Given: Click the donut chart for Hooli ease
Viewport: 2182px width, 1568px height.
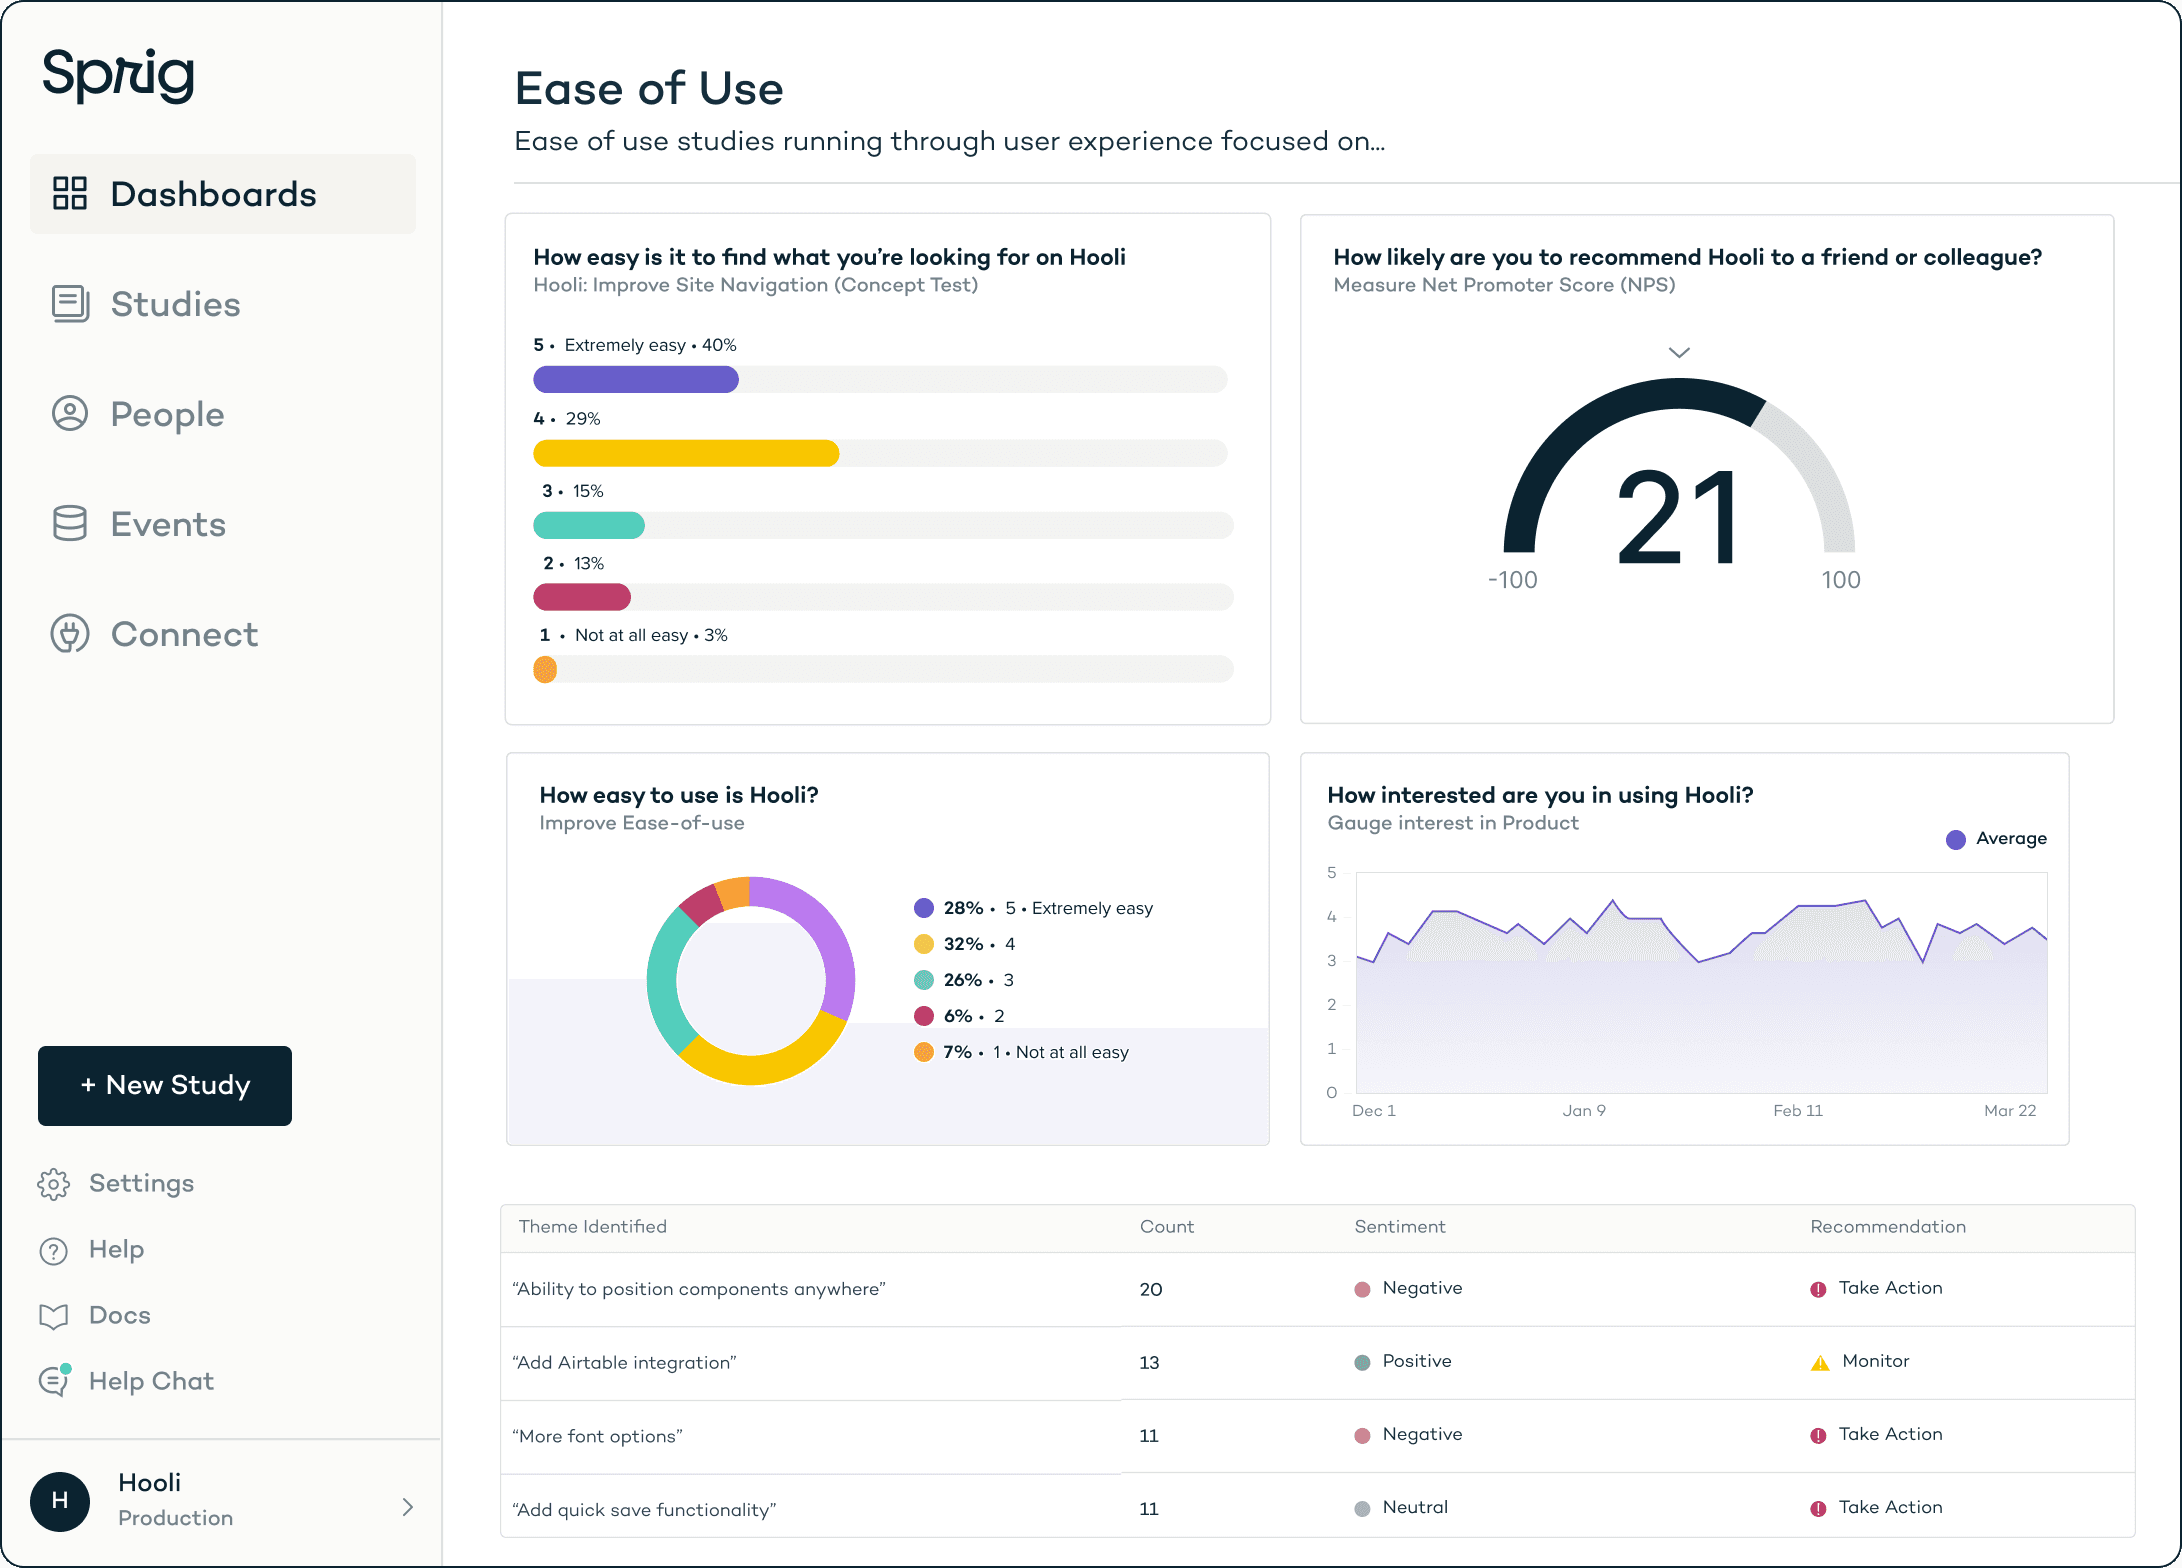Looking at the screenshot, I should point(751,981).
